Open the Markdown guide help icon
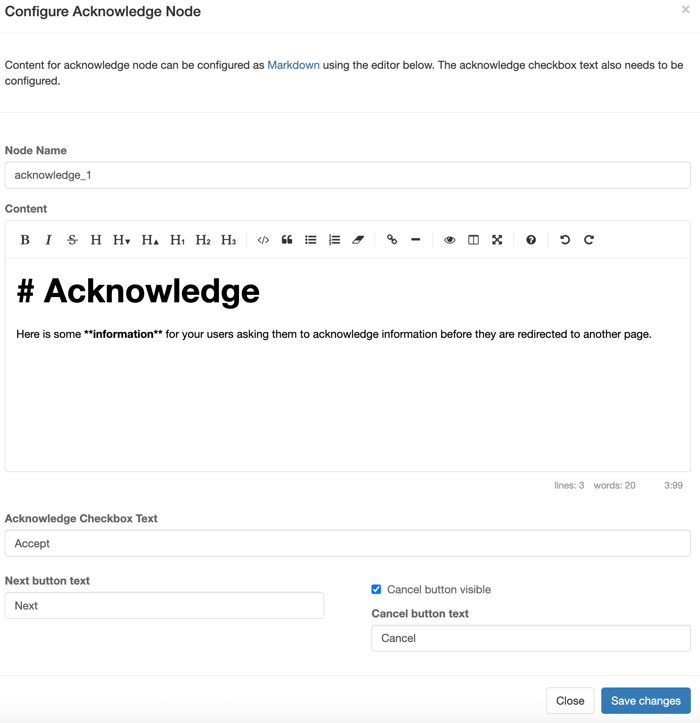700x723 pixels. pos(531,240)
